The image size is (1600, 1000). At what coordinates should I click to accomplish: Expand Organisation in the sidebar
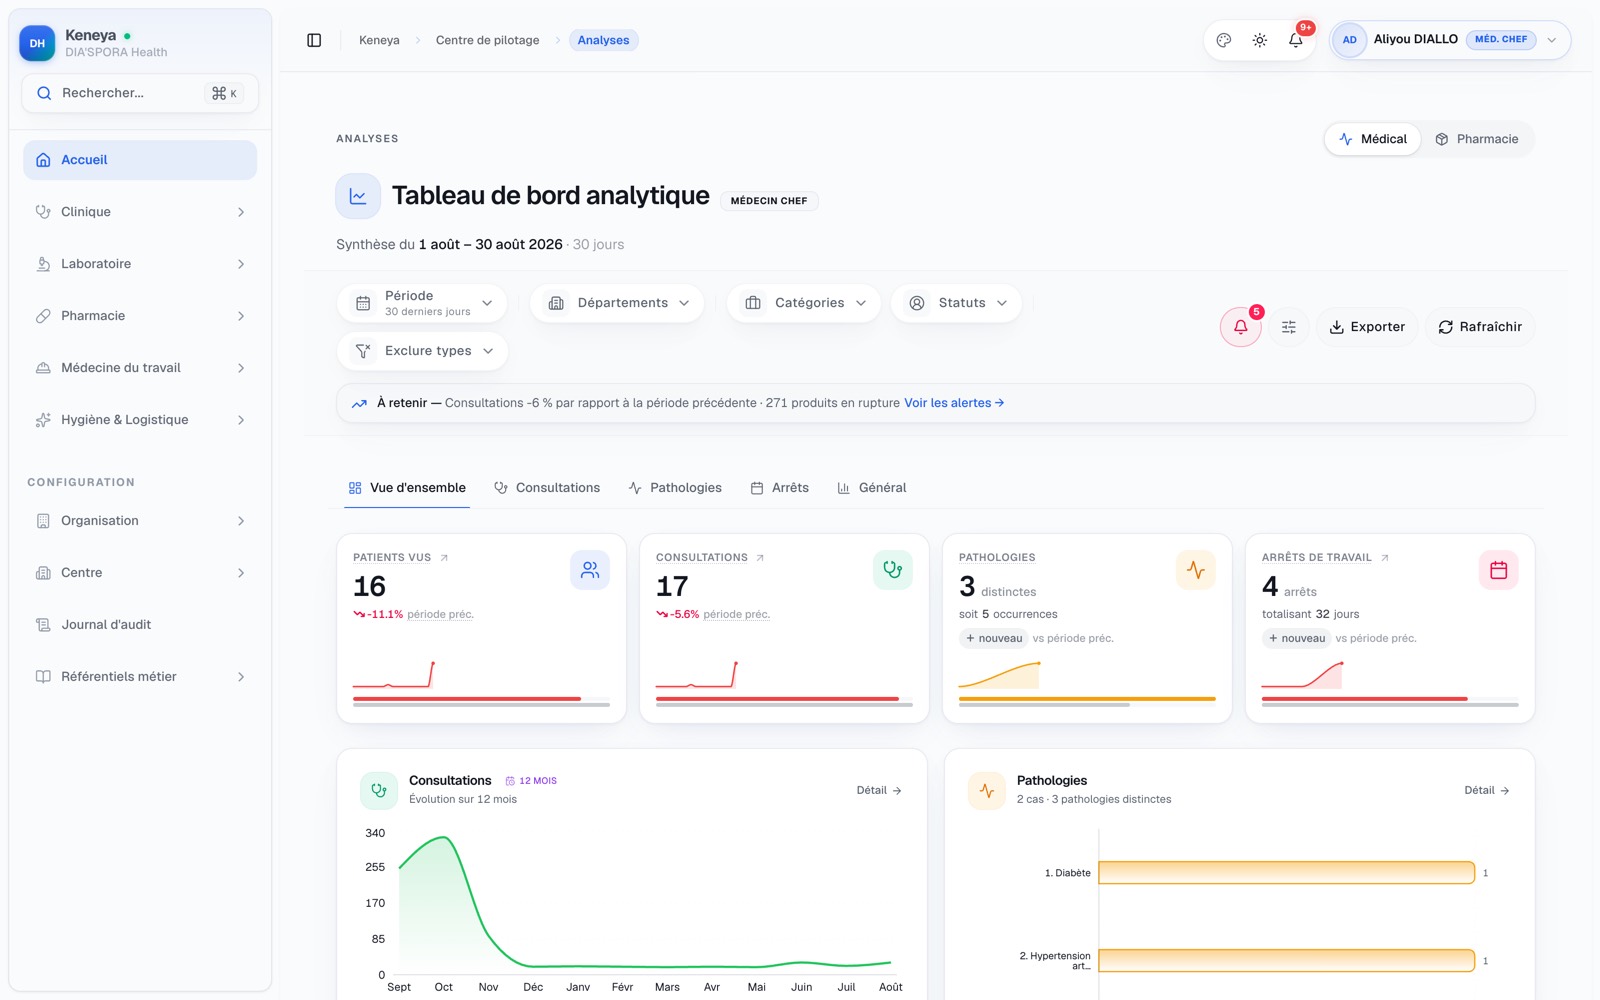[140, 521]
